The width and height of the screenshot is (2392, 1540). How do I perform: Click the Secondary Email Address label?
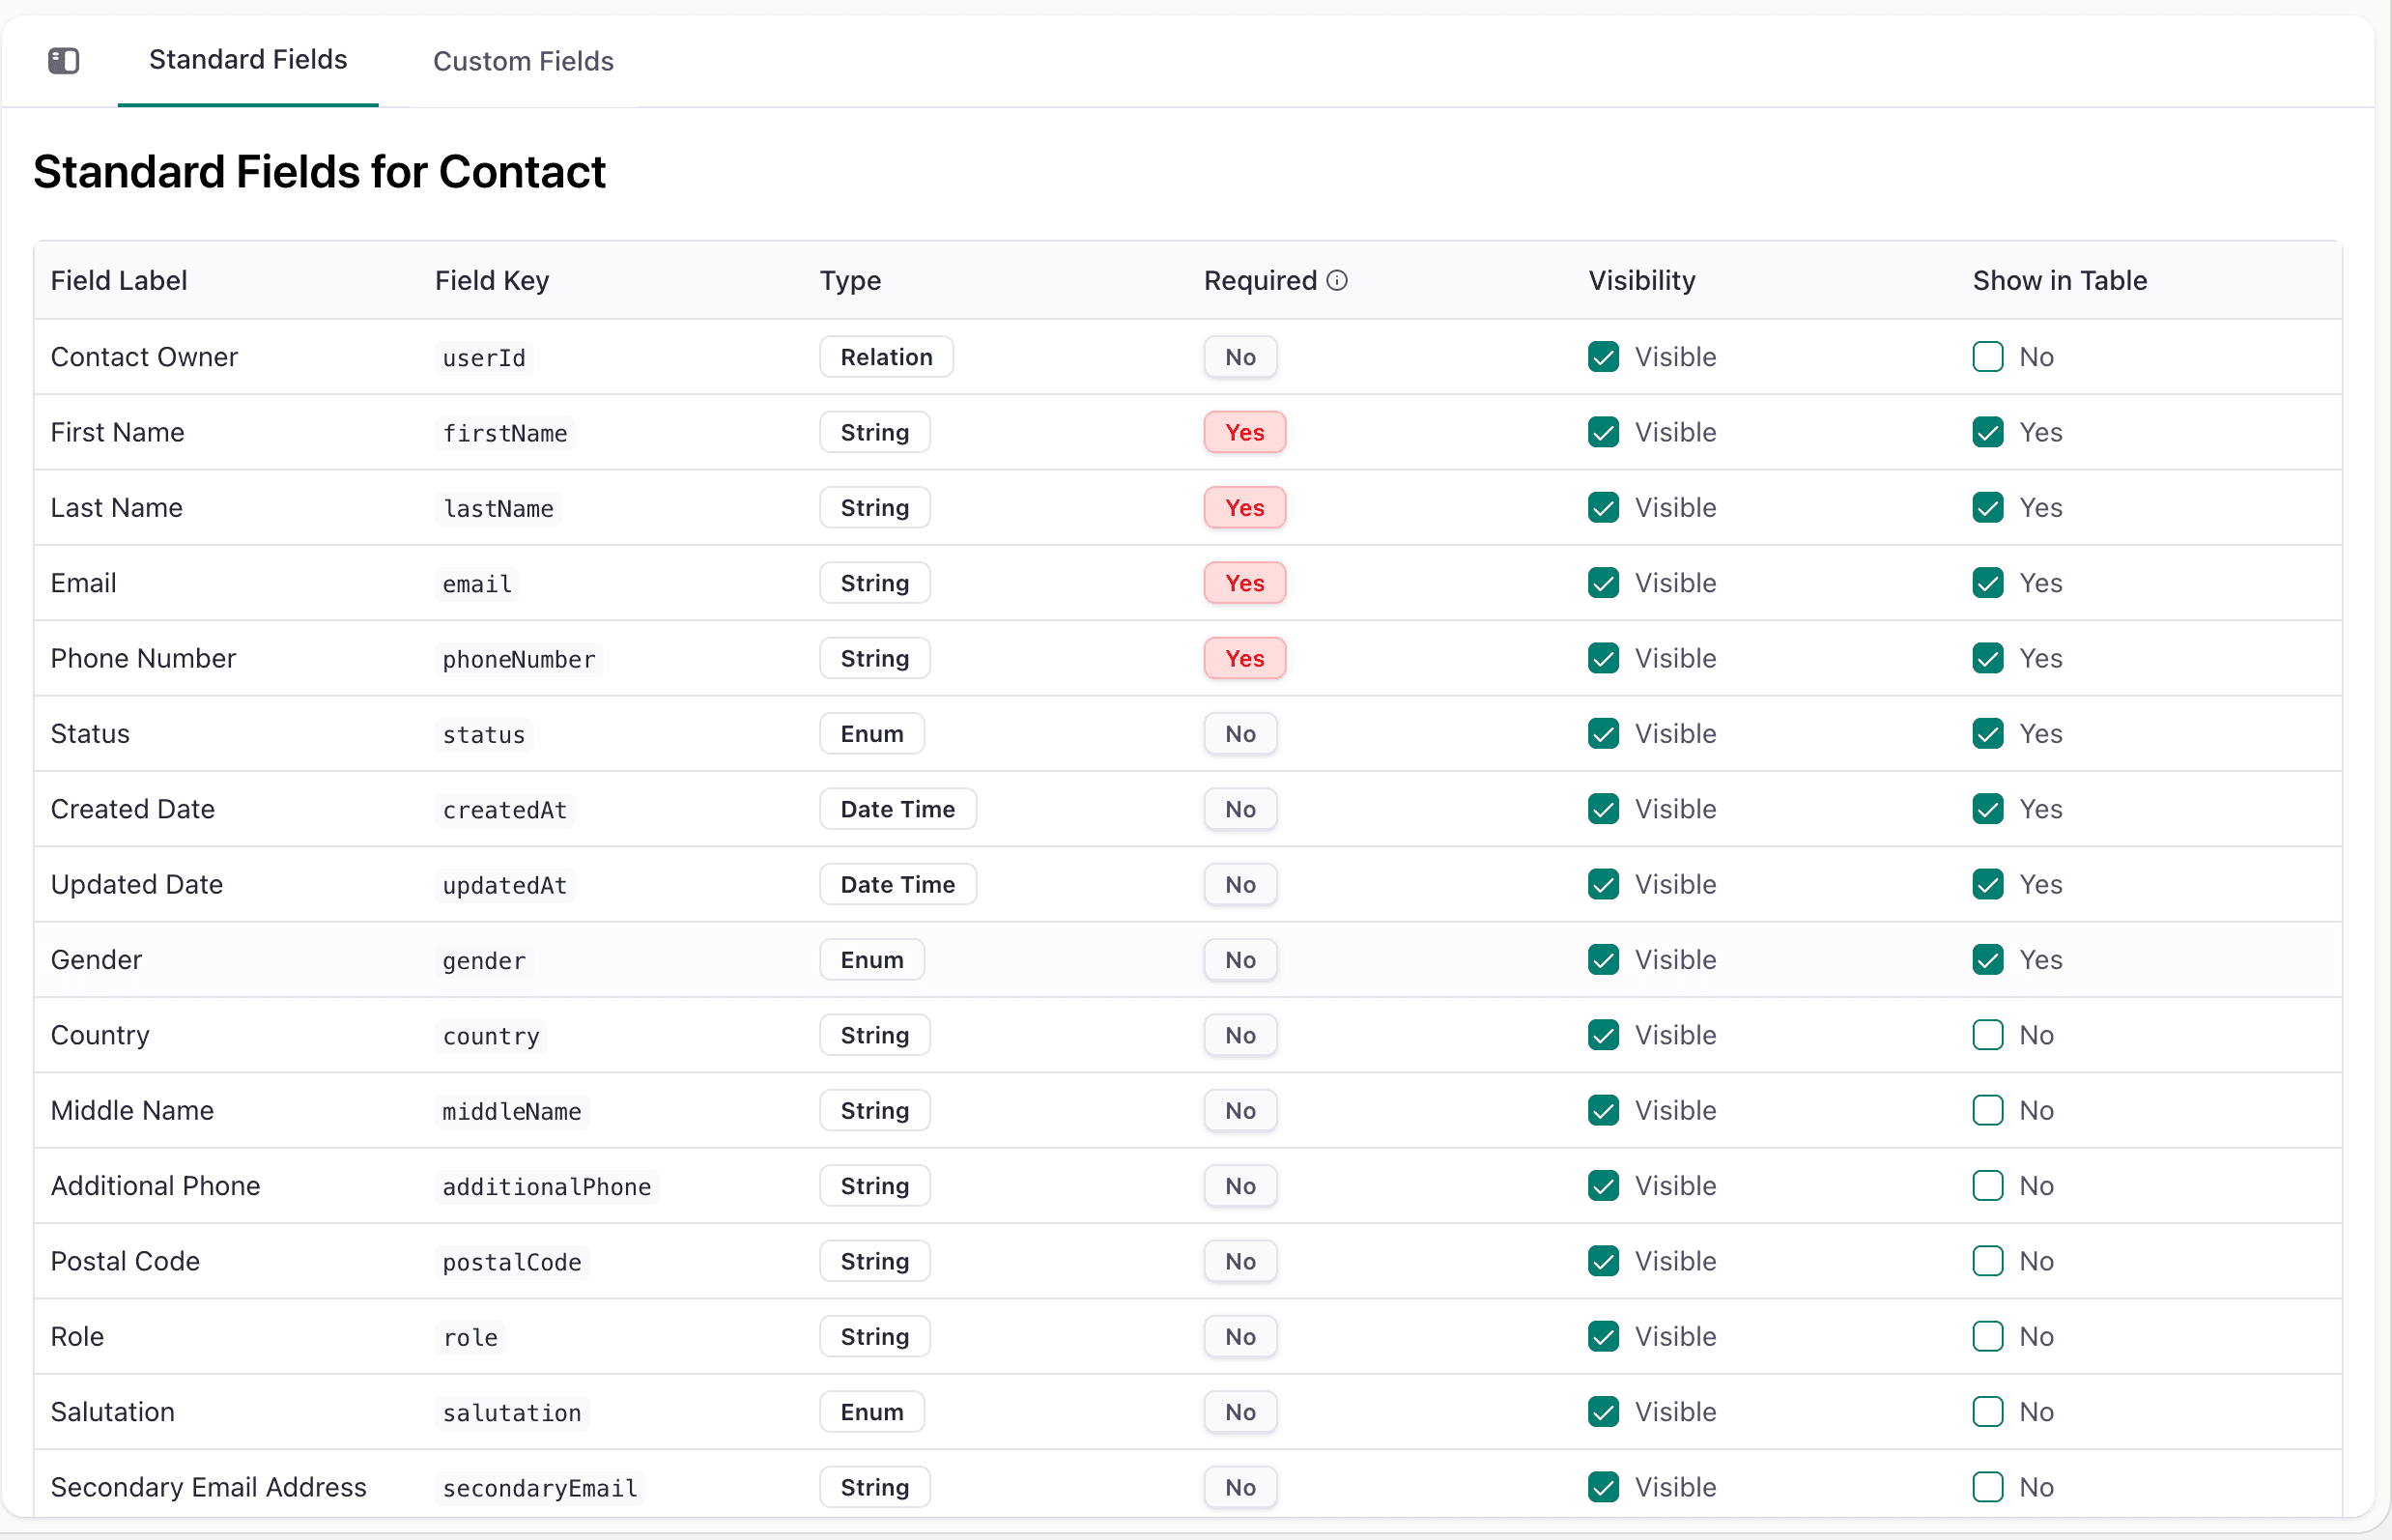pyautogui.click(x=208, y=1487)
